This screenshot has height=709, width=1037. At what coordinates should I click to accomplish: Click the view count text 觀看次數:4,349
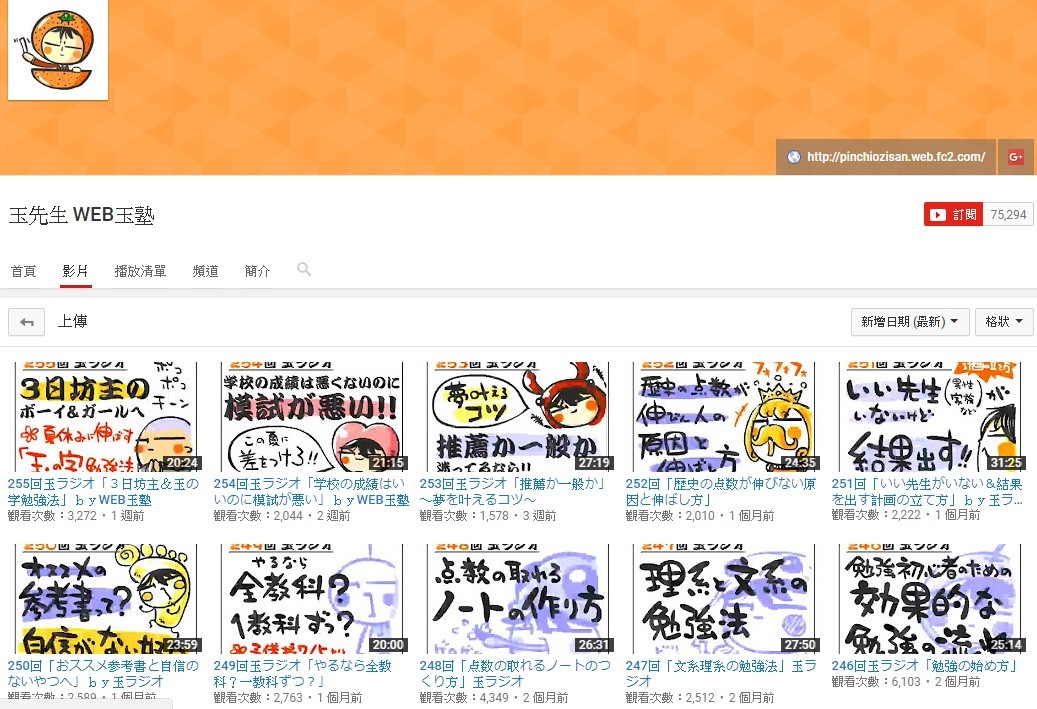(464, 698)
